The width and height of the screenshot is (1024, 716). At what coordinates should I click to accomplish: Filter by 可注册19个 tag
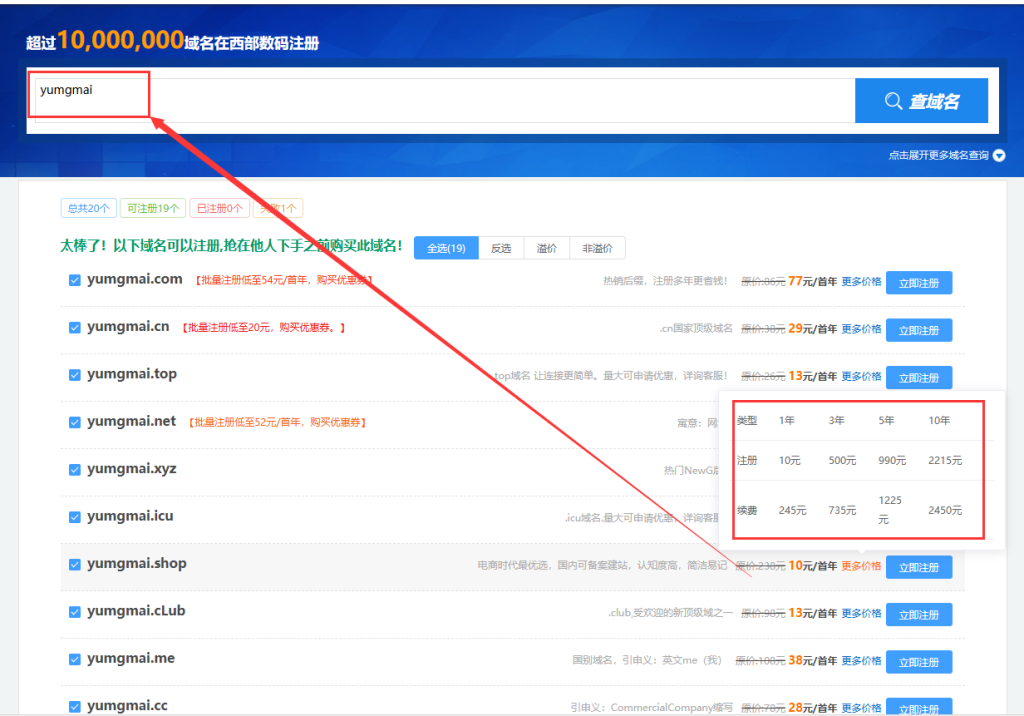point(152,208)
